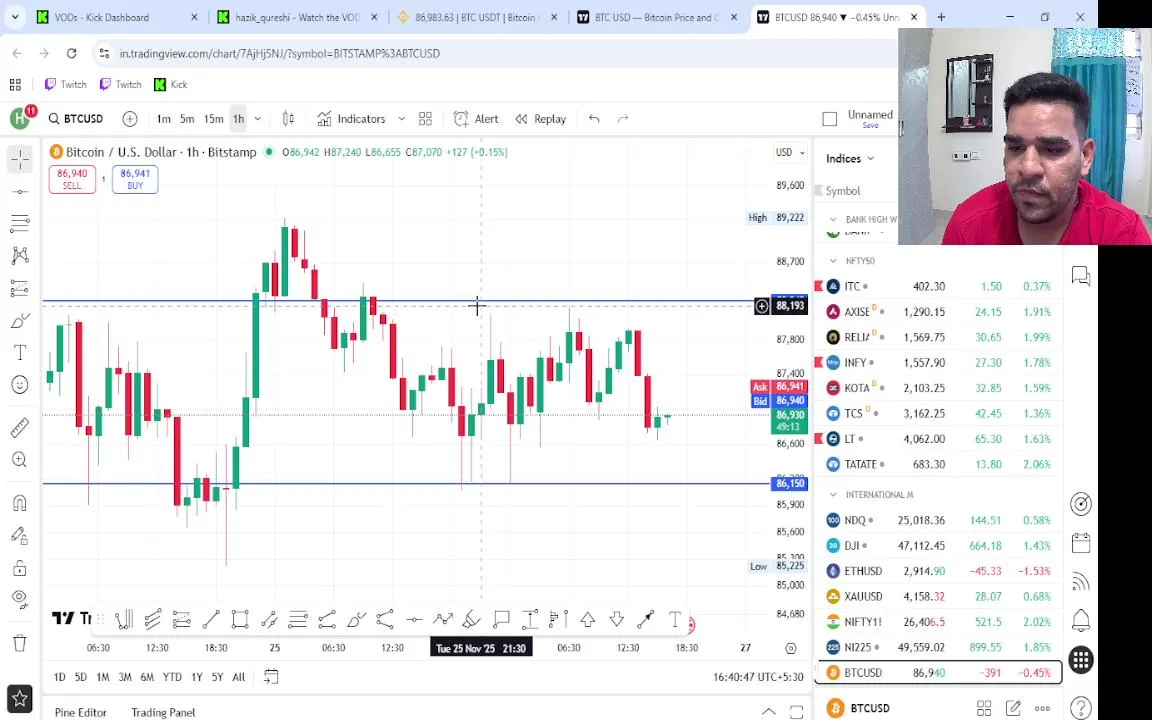Open the layout setup square icon
The height and width of the screenshot is (720, 1152).
tap(829, 119)
